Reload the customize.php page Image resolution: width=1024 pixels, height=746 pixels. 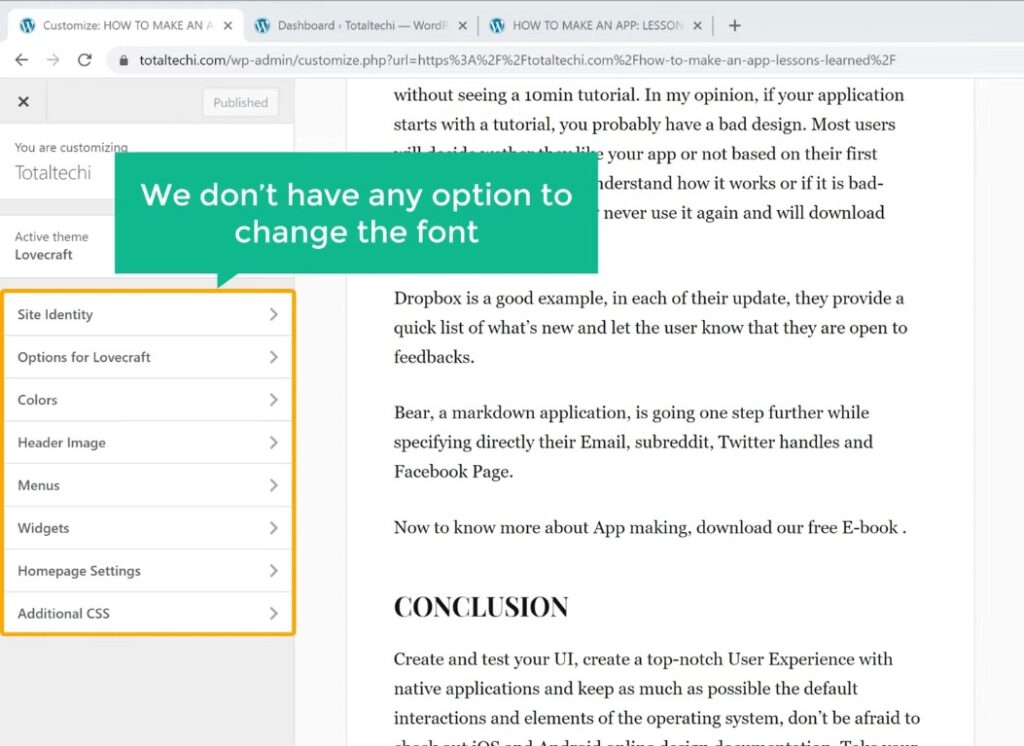click(x=84, y=59)
